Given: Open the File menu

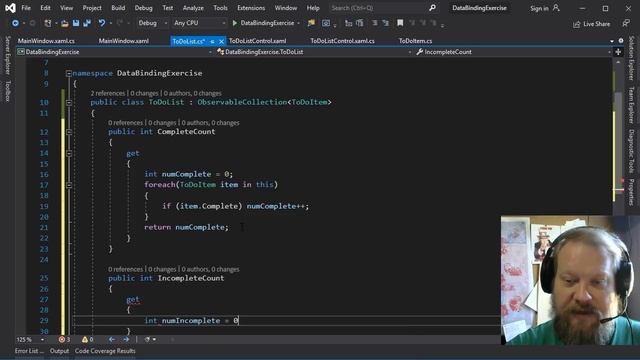Looking at the screenshot, I should tap(26, 8).
